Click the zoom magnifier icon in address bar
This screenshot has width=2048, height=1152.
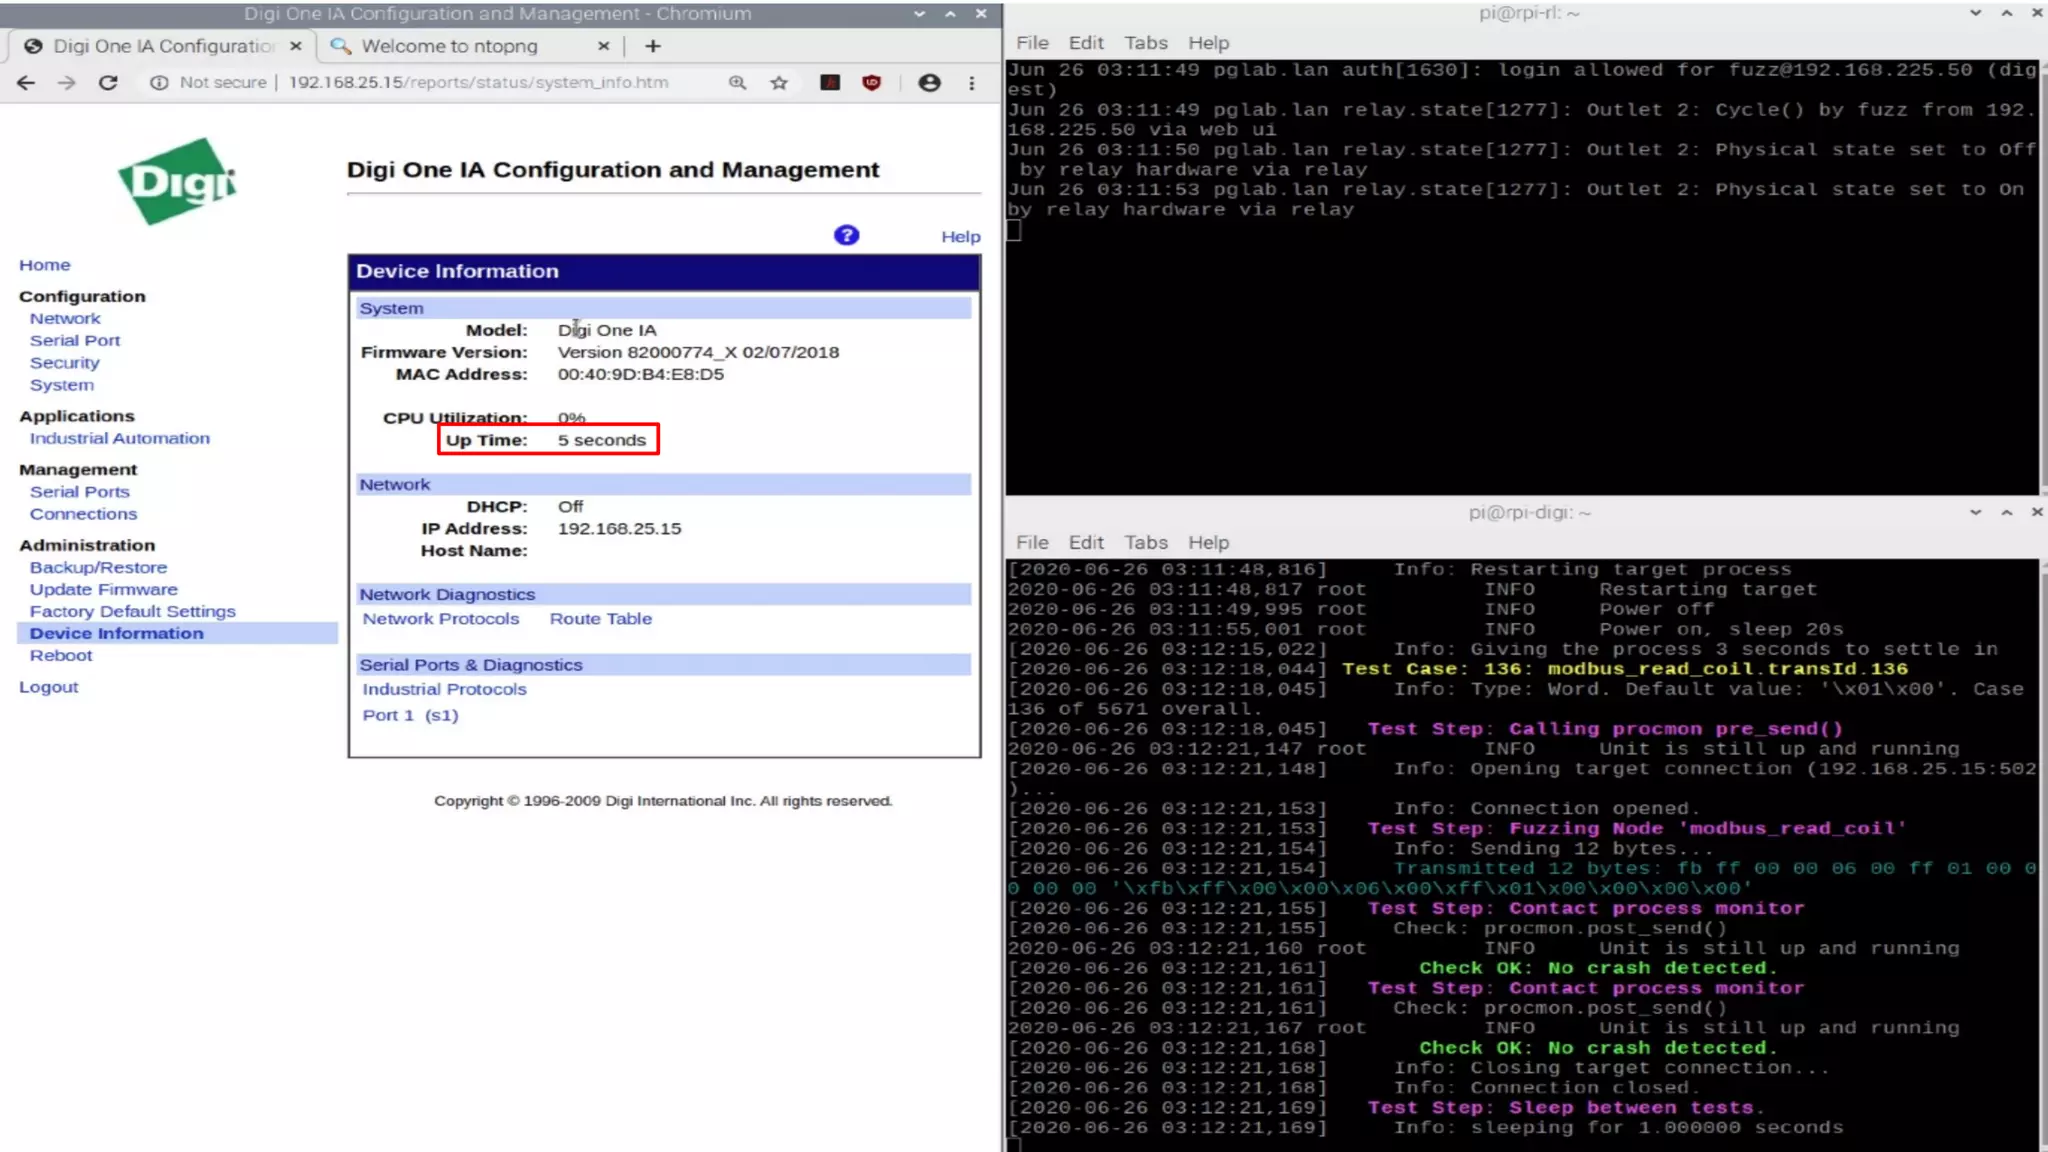pyautogui.click(x=737, y=83)
